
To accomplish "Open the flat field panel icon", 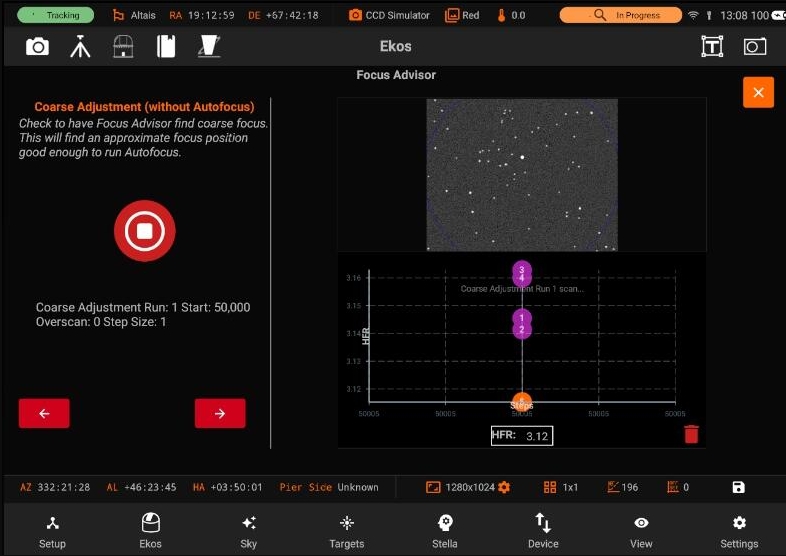I will (x=209, y=47).
